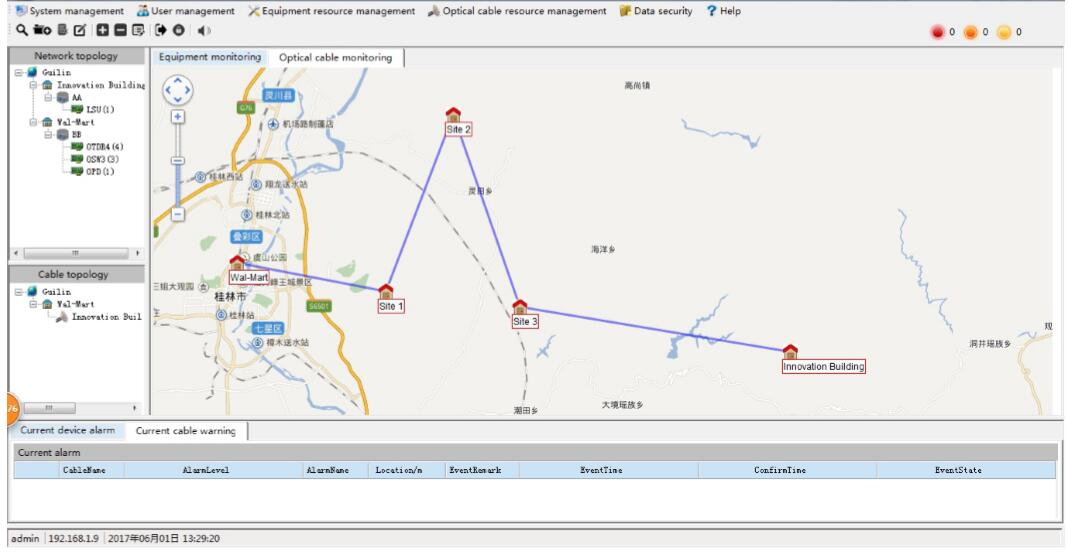Collapse the BB node under Wal-Mart
This screenshot has width=1068, height=553.
tap(47, 134)
